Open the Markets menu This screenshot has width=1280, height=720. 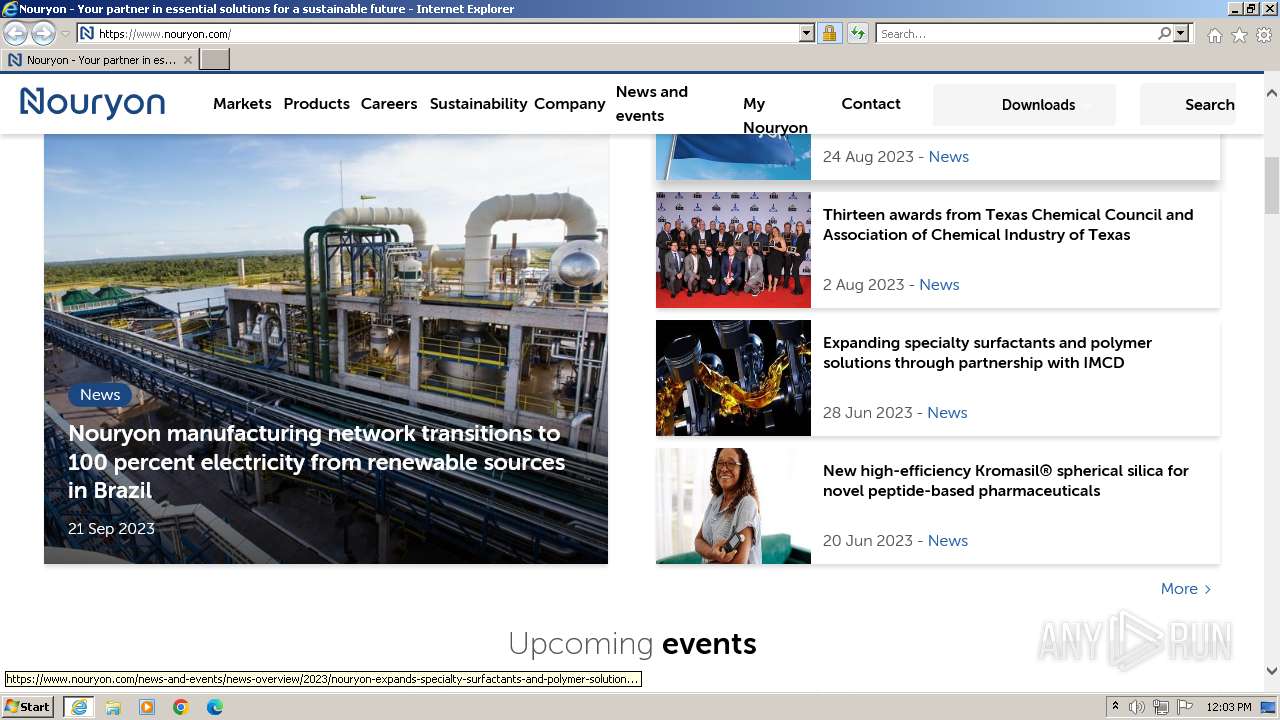click(242, 104)
